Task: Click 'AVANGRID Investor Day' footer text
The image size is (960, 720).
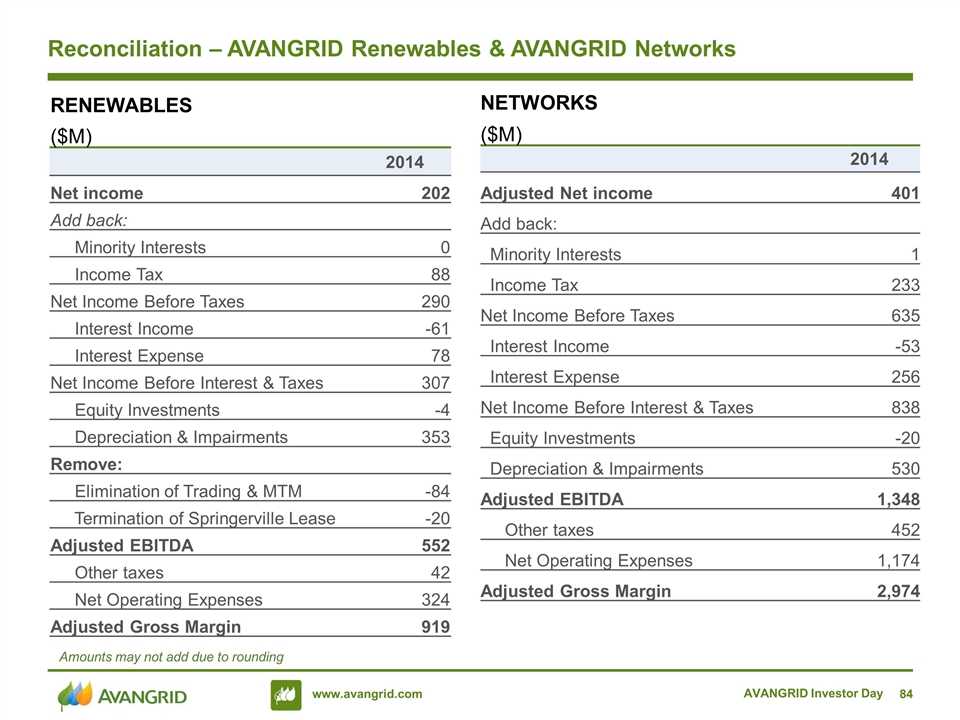Action: pos(813,693)
